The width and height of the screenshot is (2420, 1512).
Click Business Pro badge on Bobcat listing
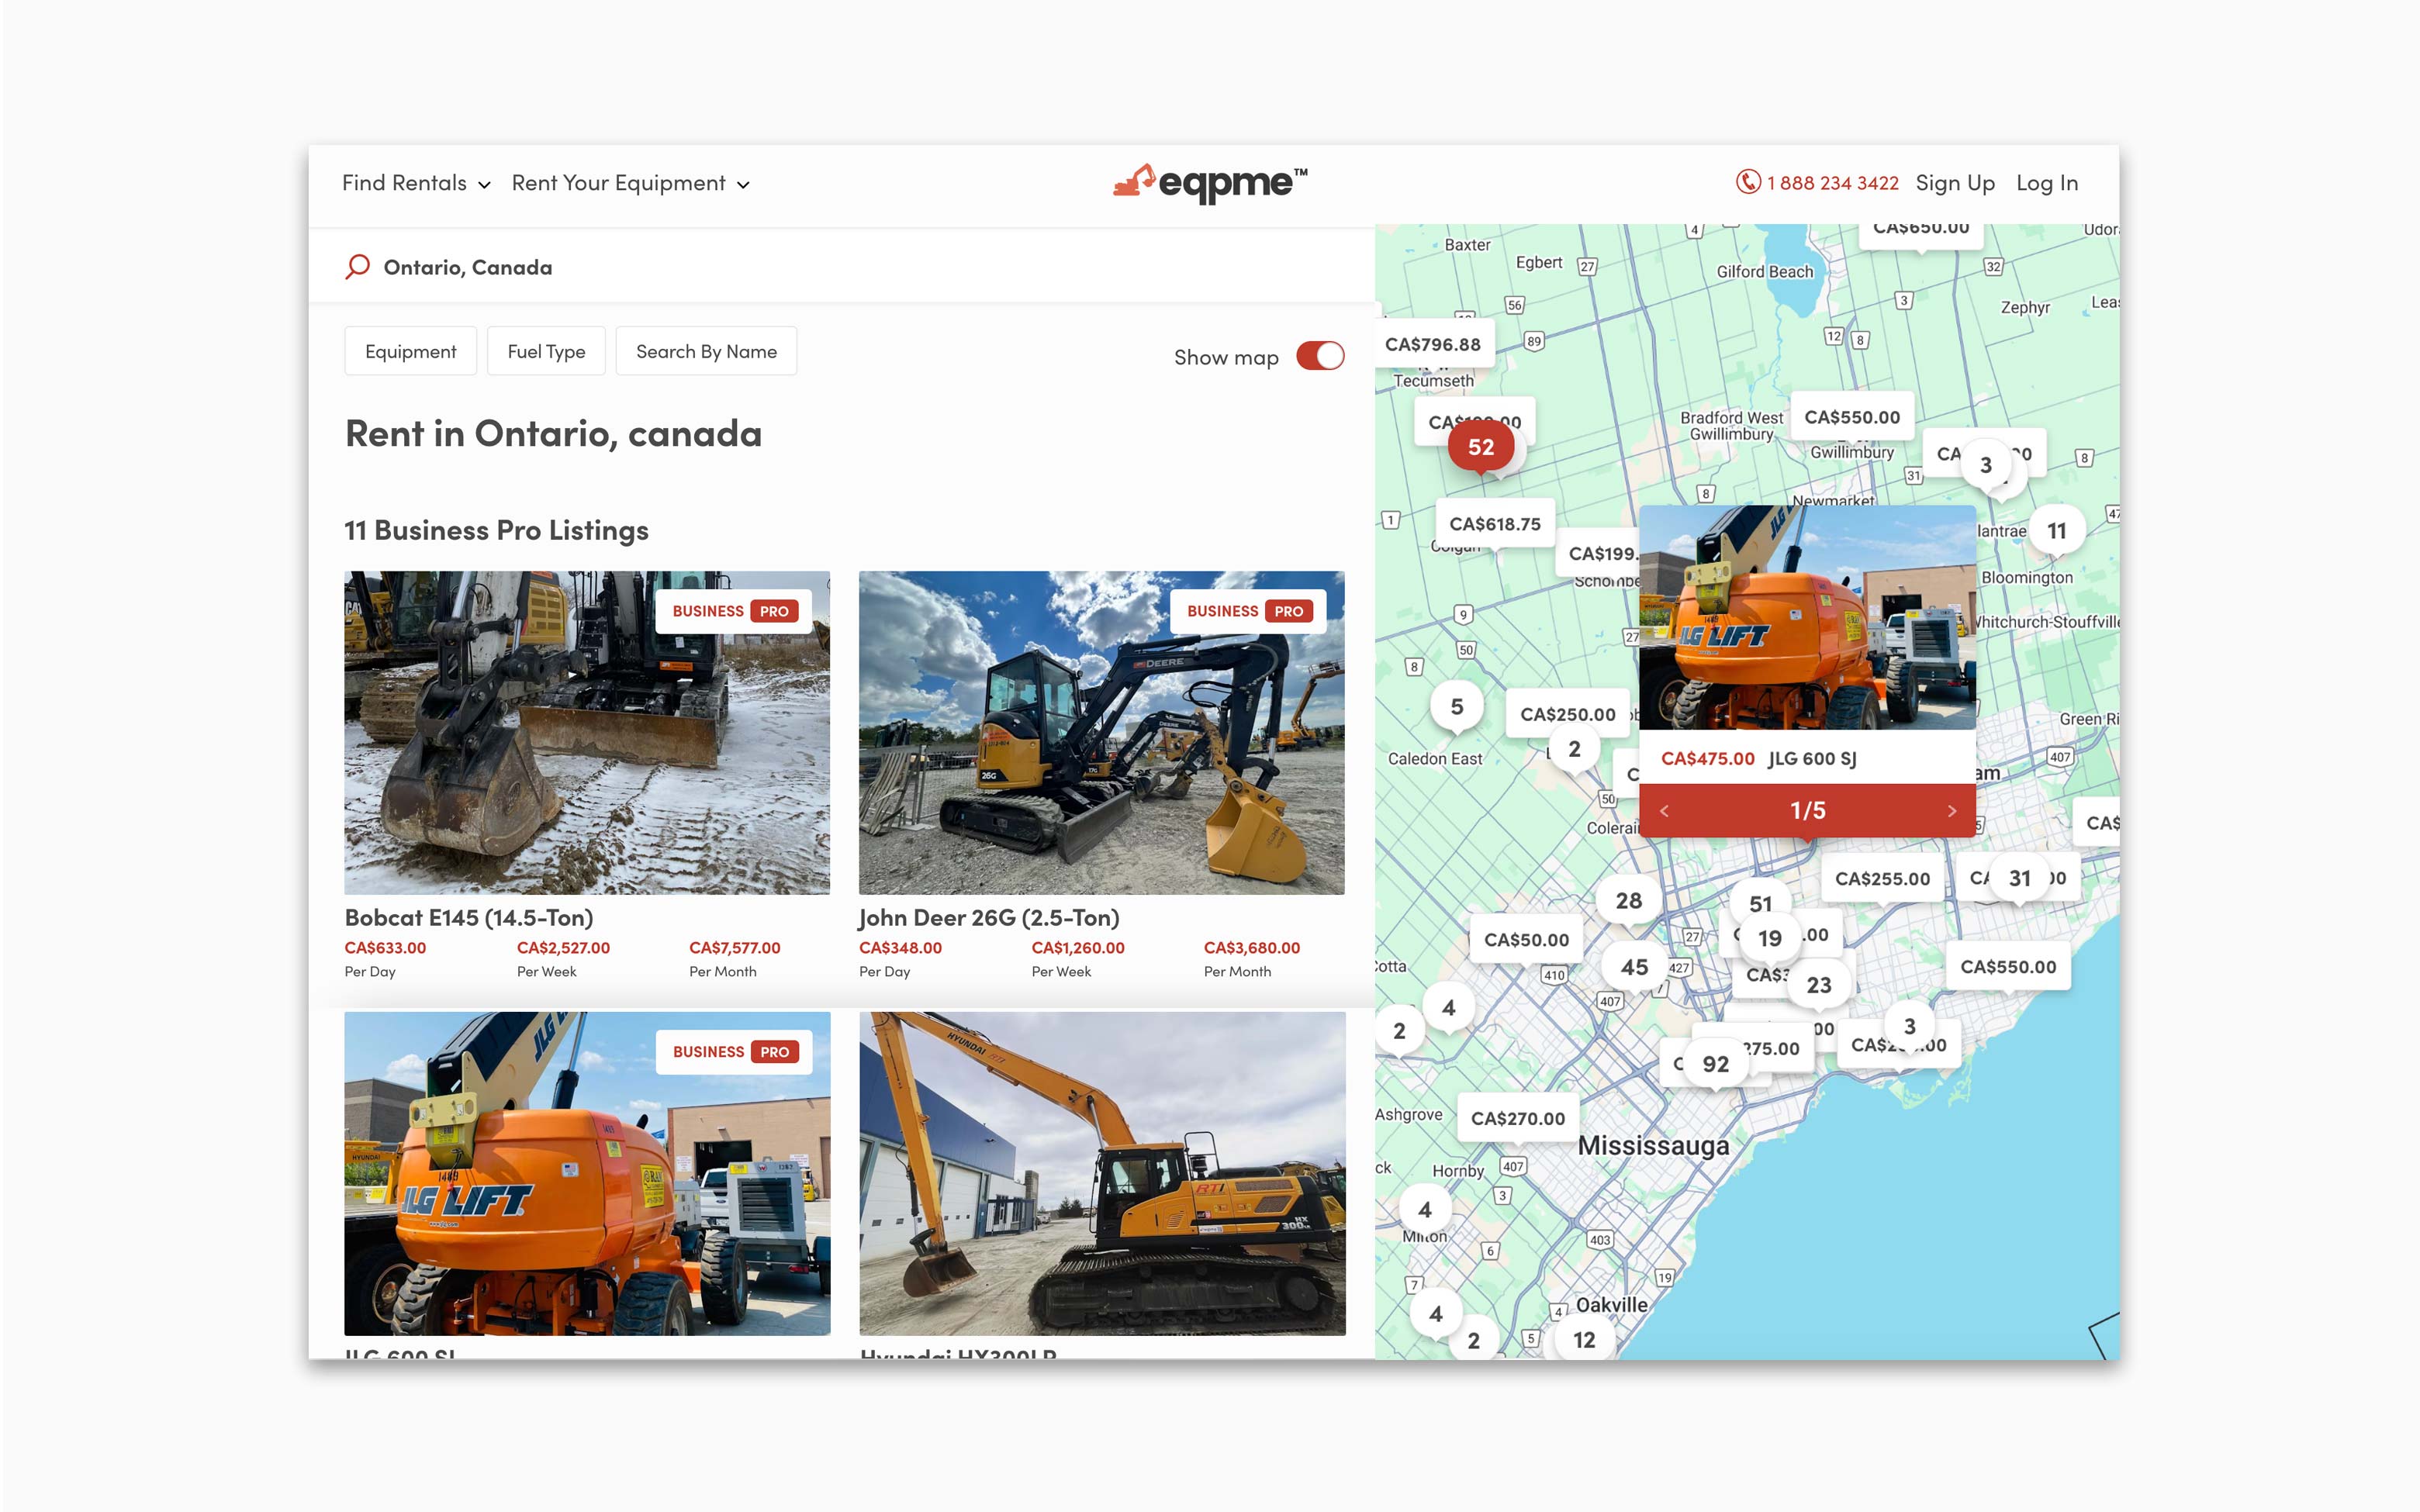click(734, 611)
